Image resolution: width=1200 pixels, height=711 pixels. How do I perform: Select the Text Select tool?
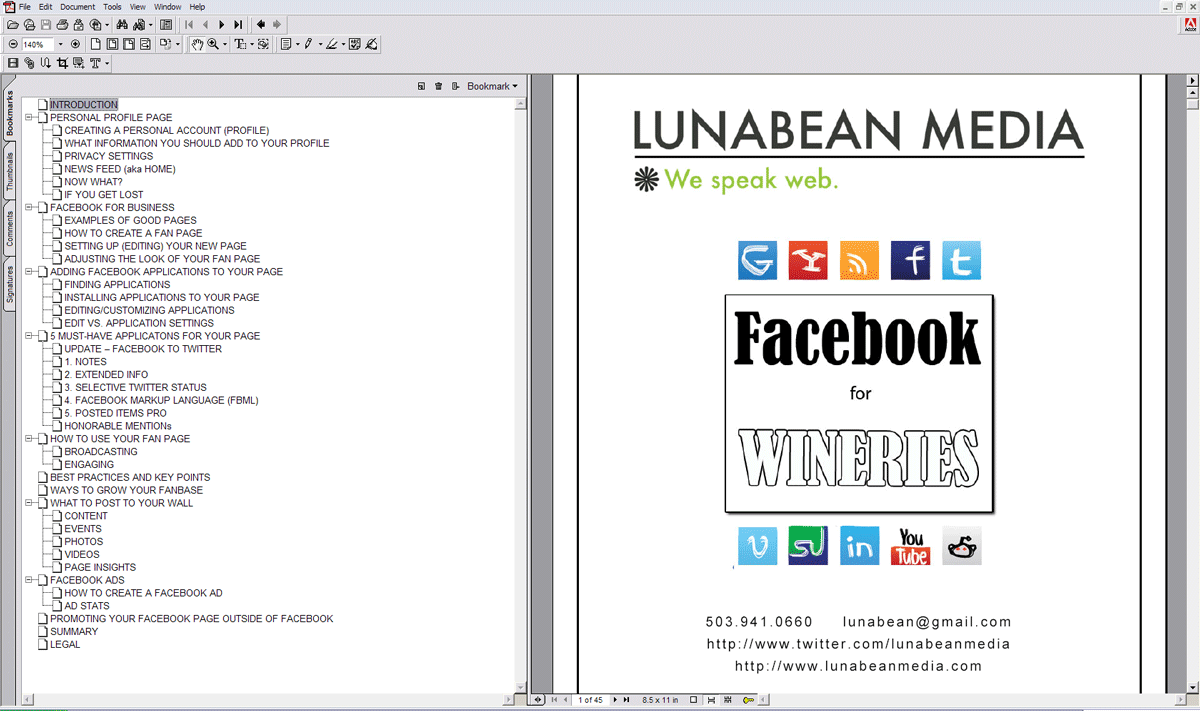(x=240, y=44)
